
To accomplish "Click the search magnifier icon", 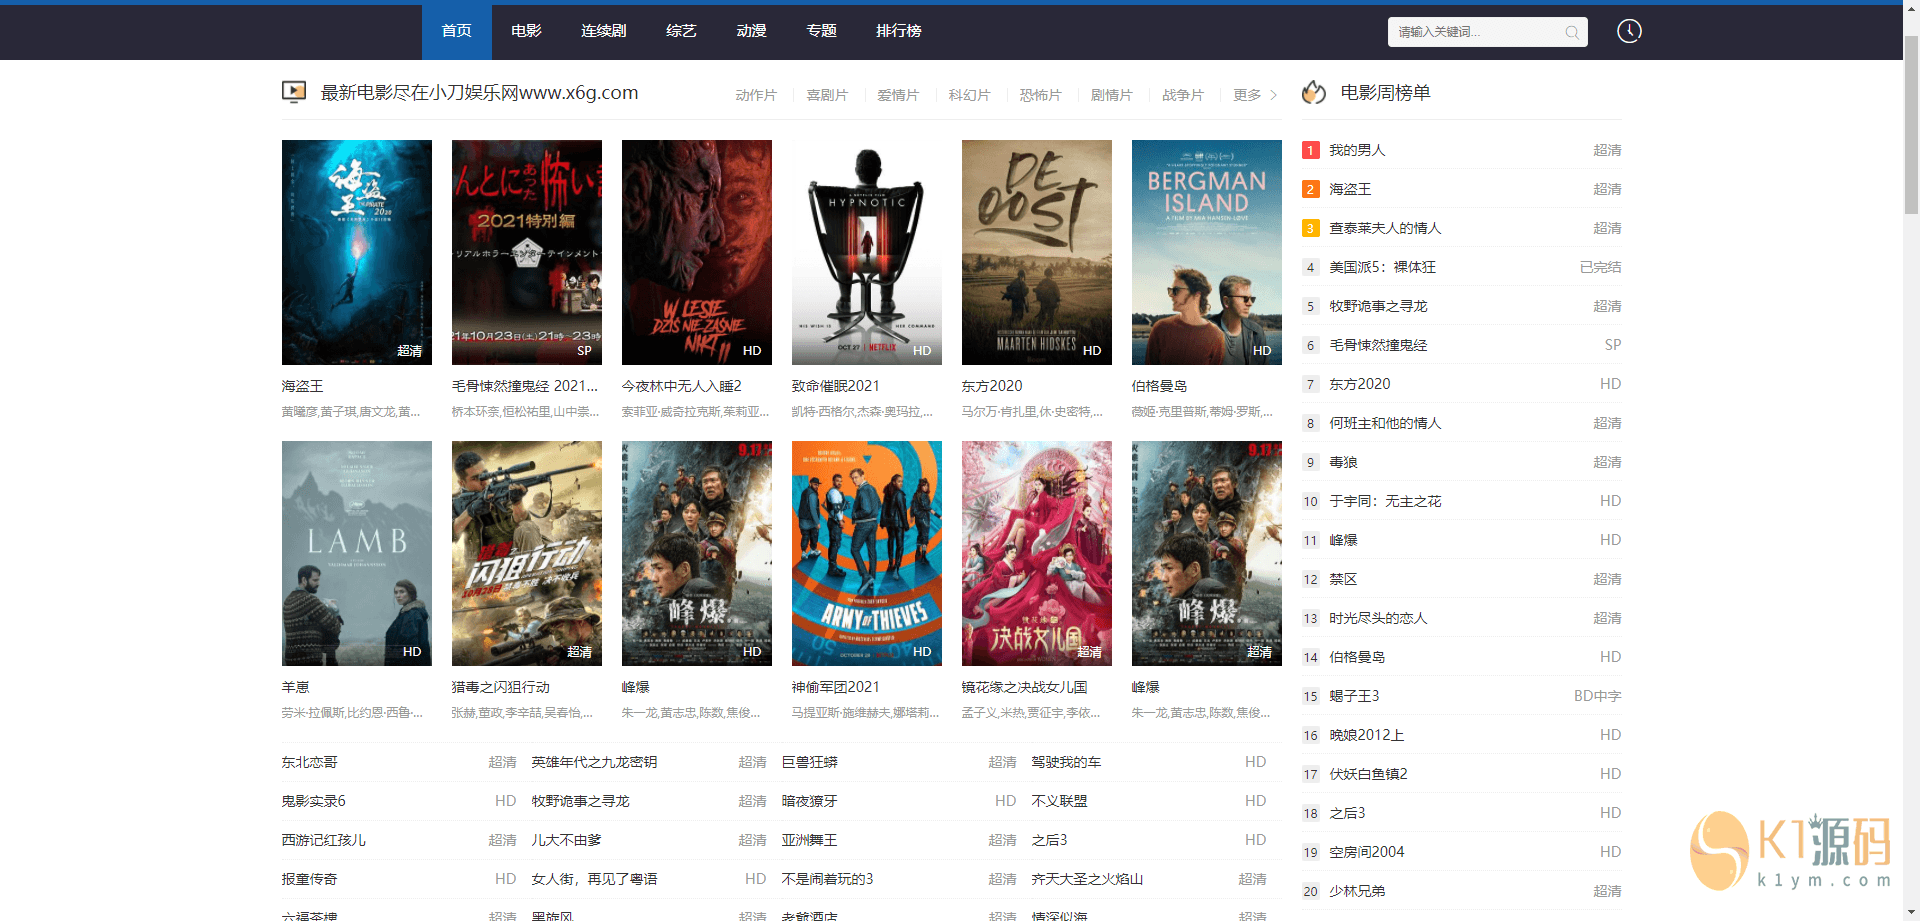I will click(1571, 32).
